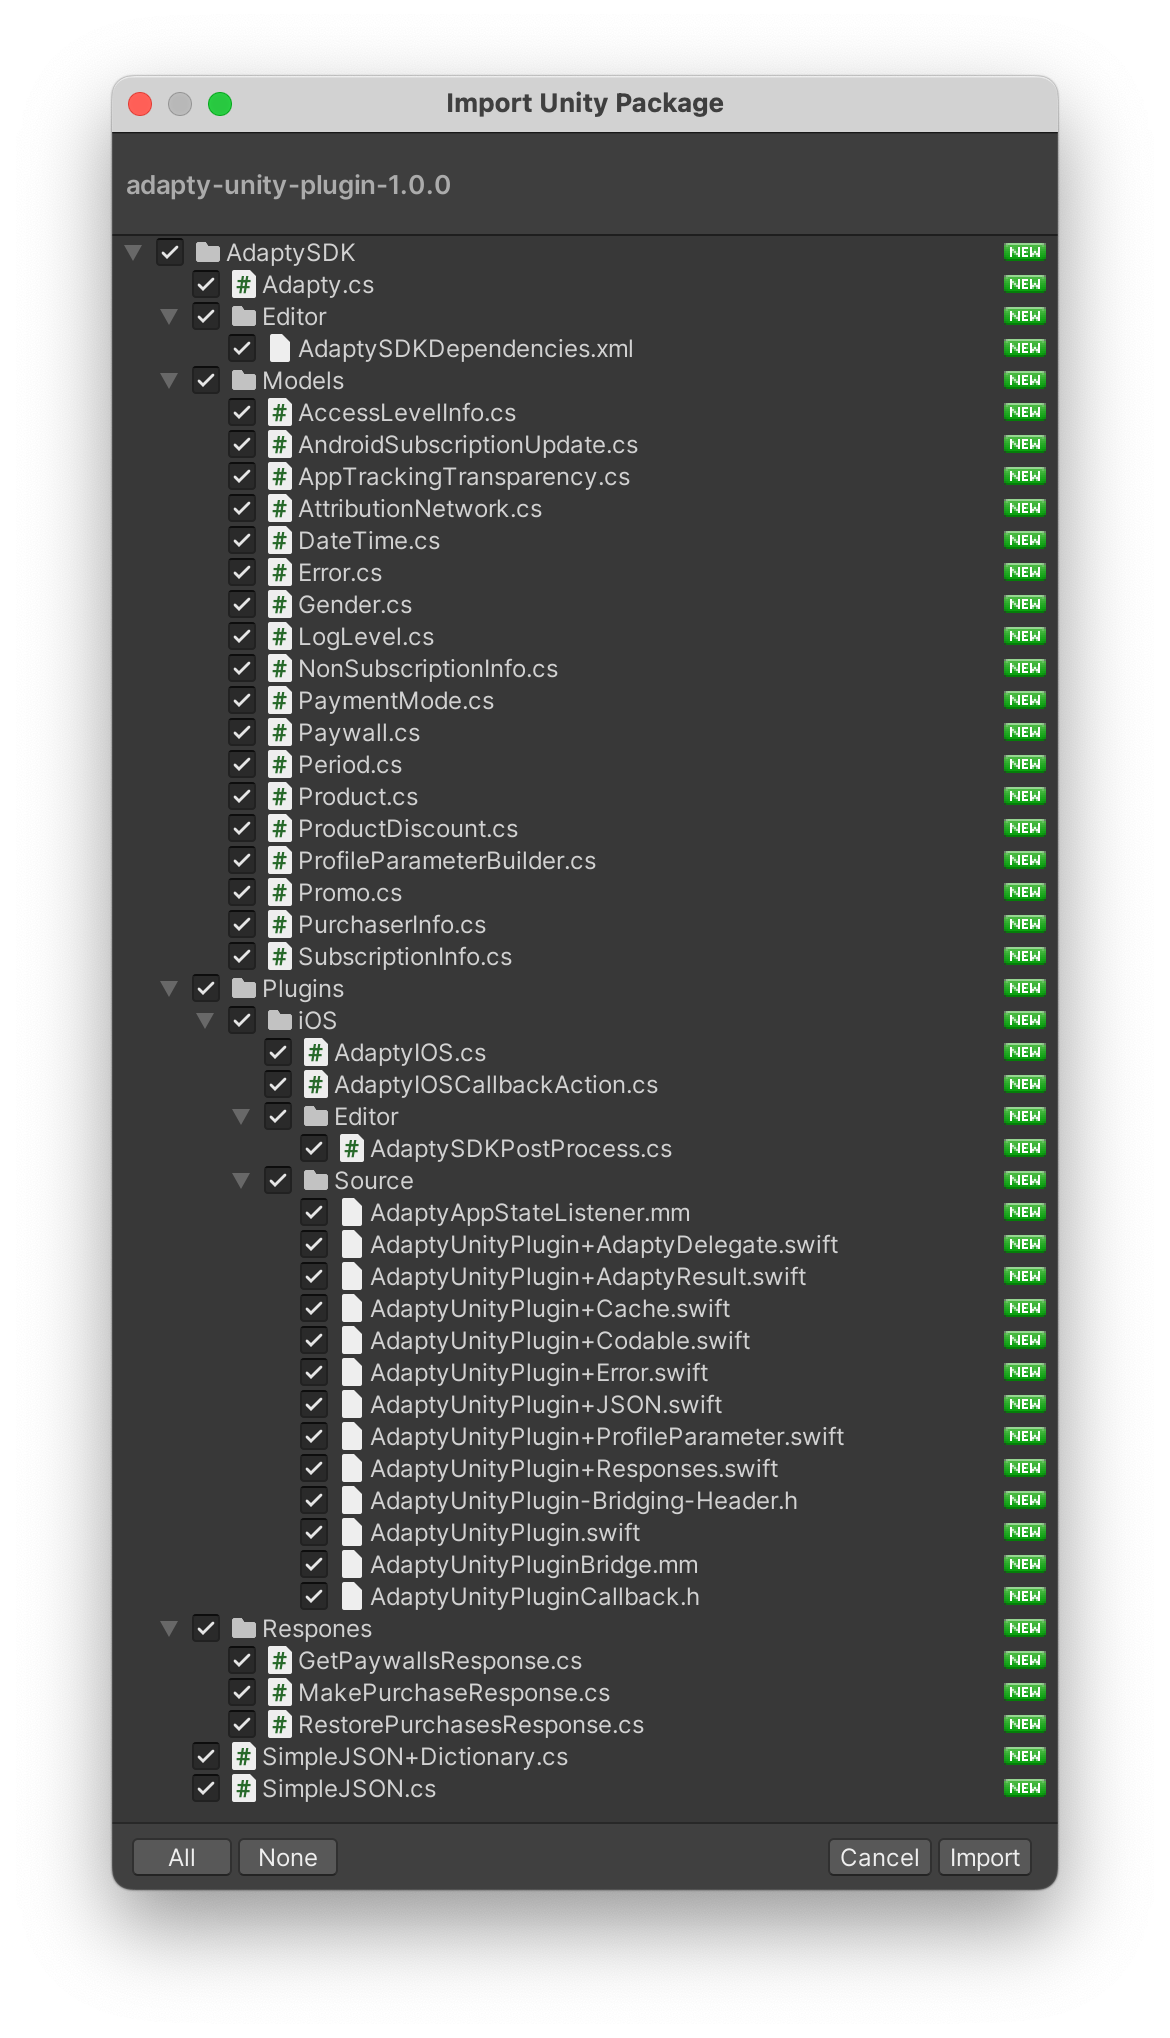Select all package items with All
This screenshot has width=1170, height=2038.
click(x=182, y=1857)
